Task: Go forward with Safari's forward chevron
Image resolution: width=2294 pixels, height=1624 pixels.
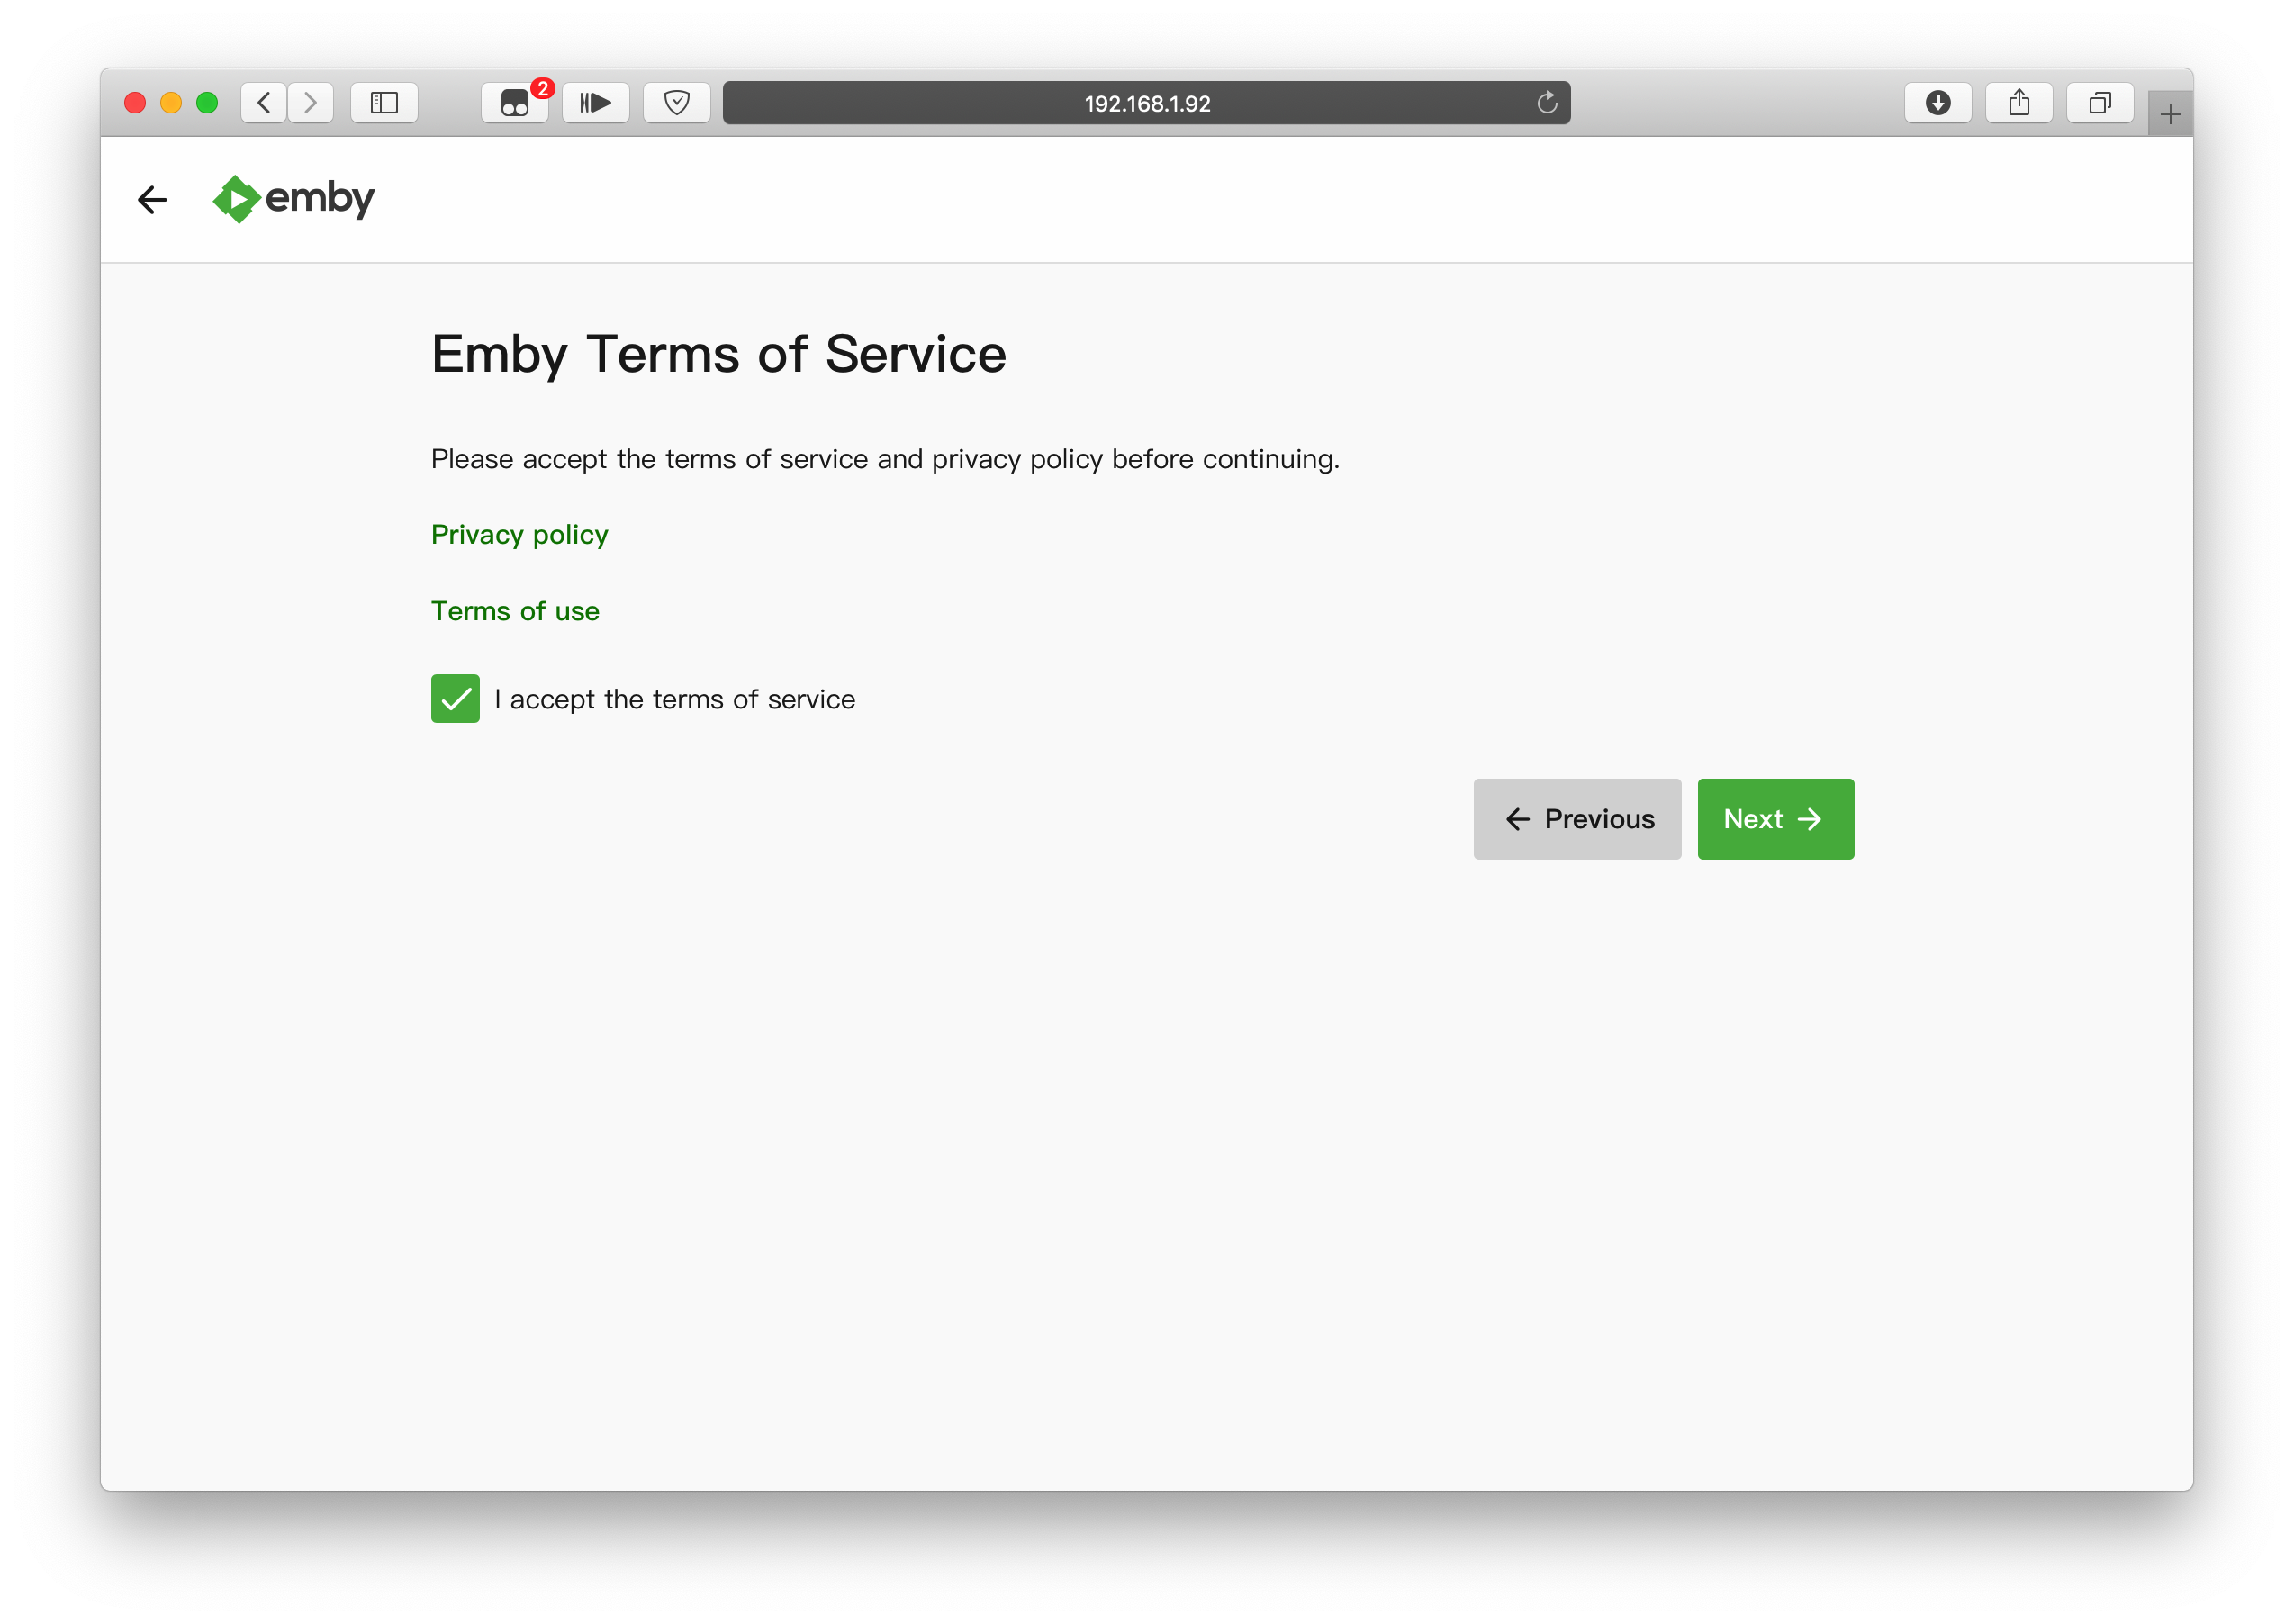Action: point(311,103)
